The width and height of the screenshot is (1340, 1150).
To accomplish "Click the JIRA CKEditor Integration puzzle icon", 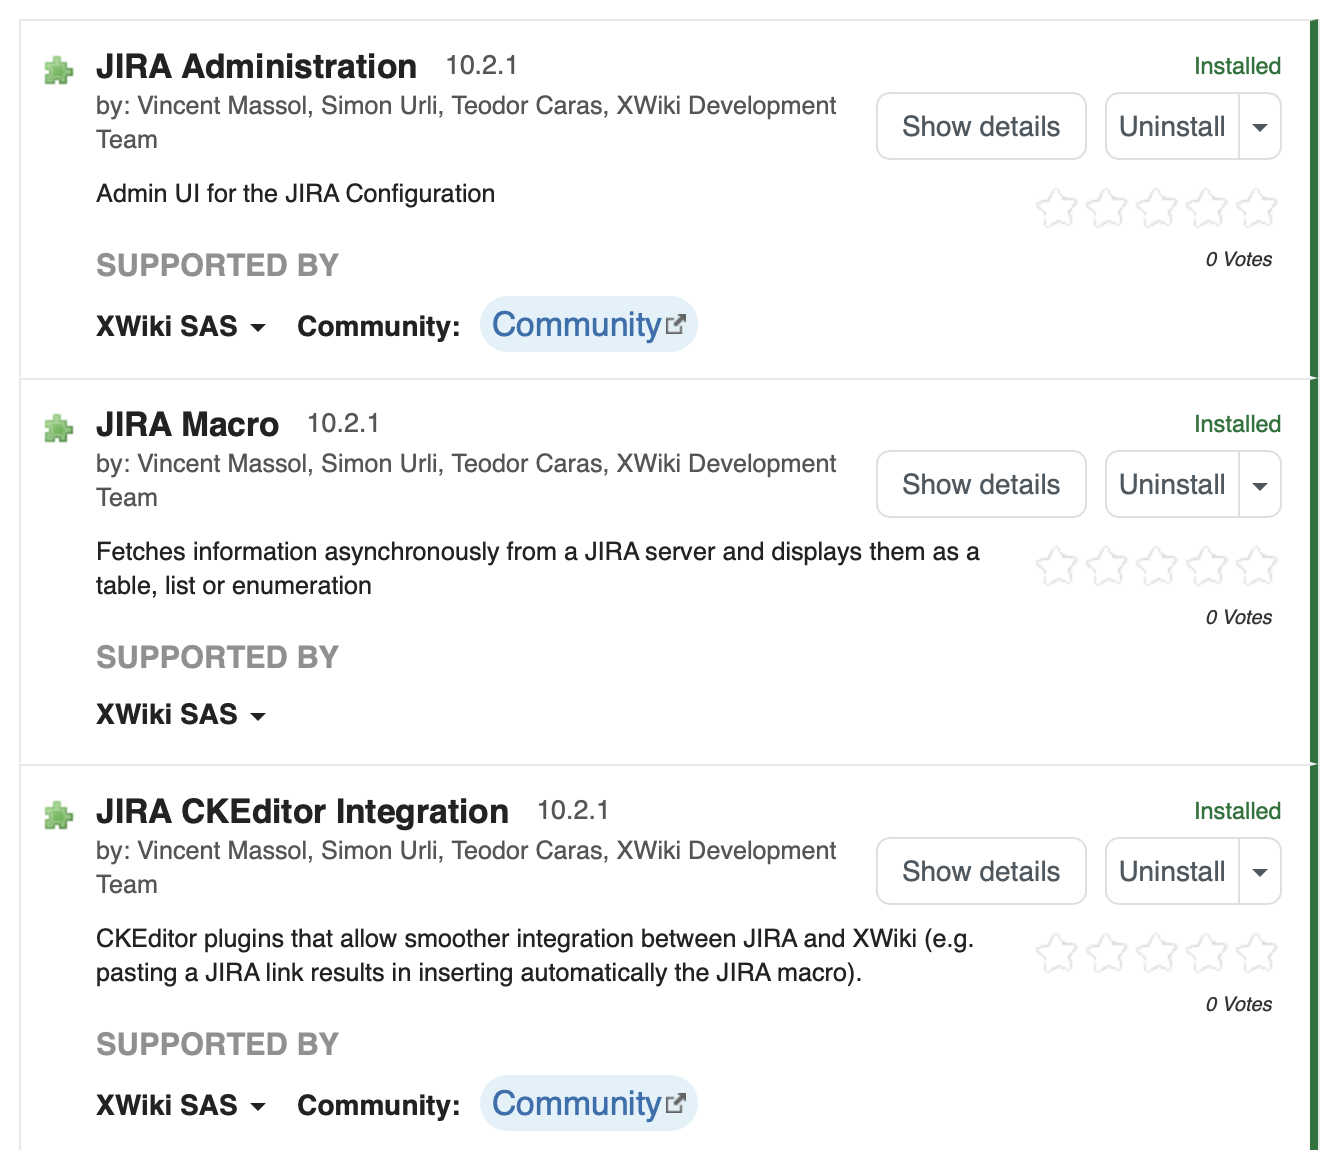I will (x=59, y=816).
